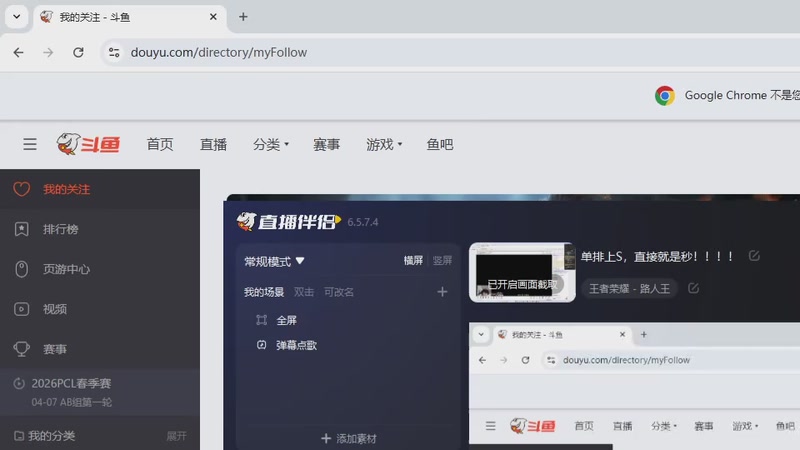Screen dimensions: 800x450
Task: Expand the 分类 dropdown menu
Action: [271, 144]
